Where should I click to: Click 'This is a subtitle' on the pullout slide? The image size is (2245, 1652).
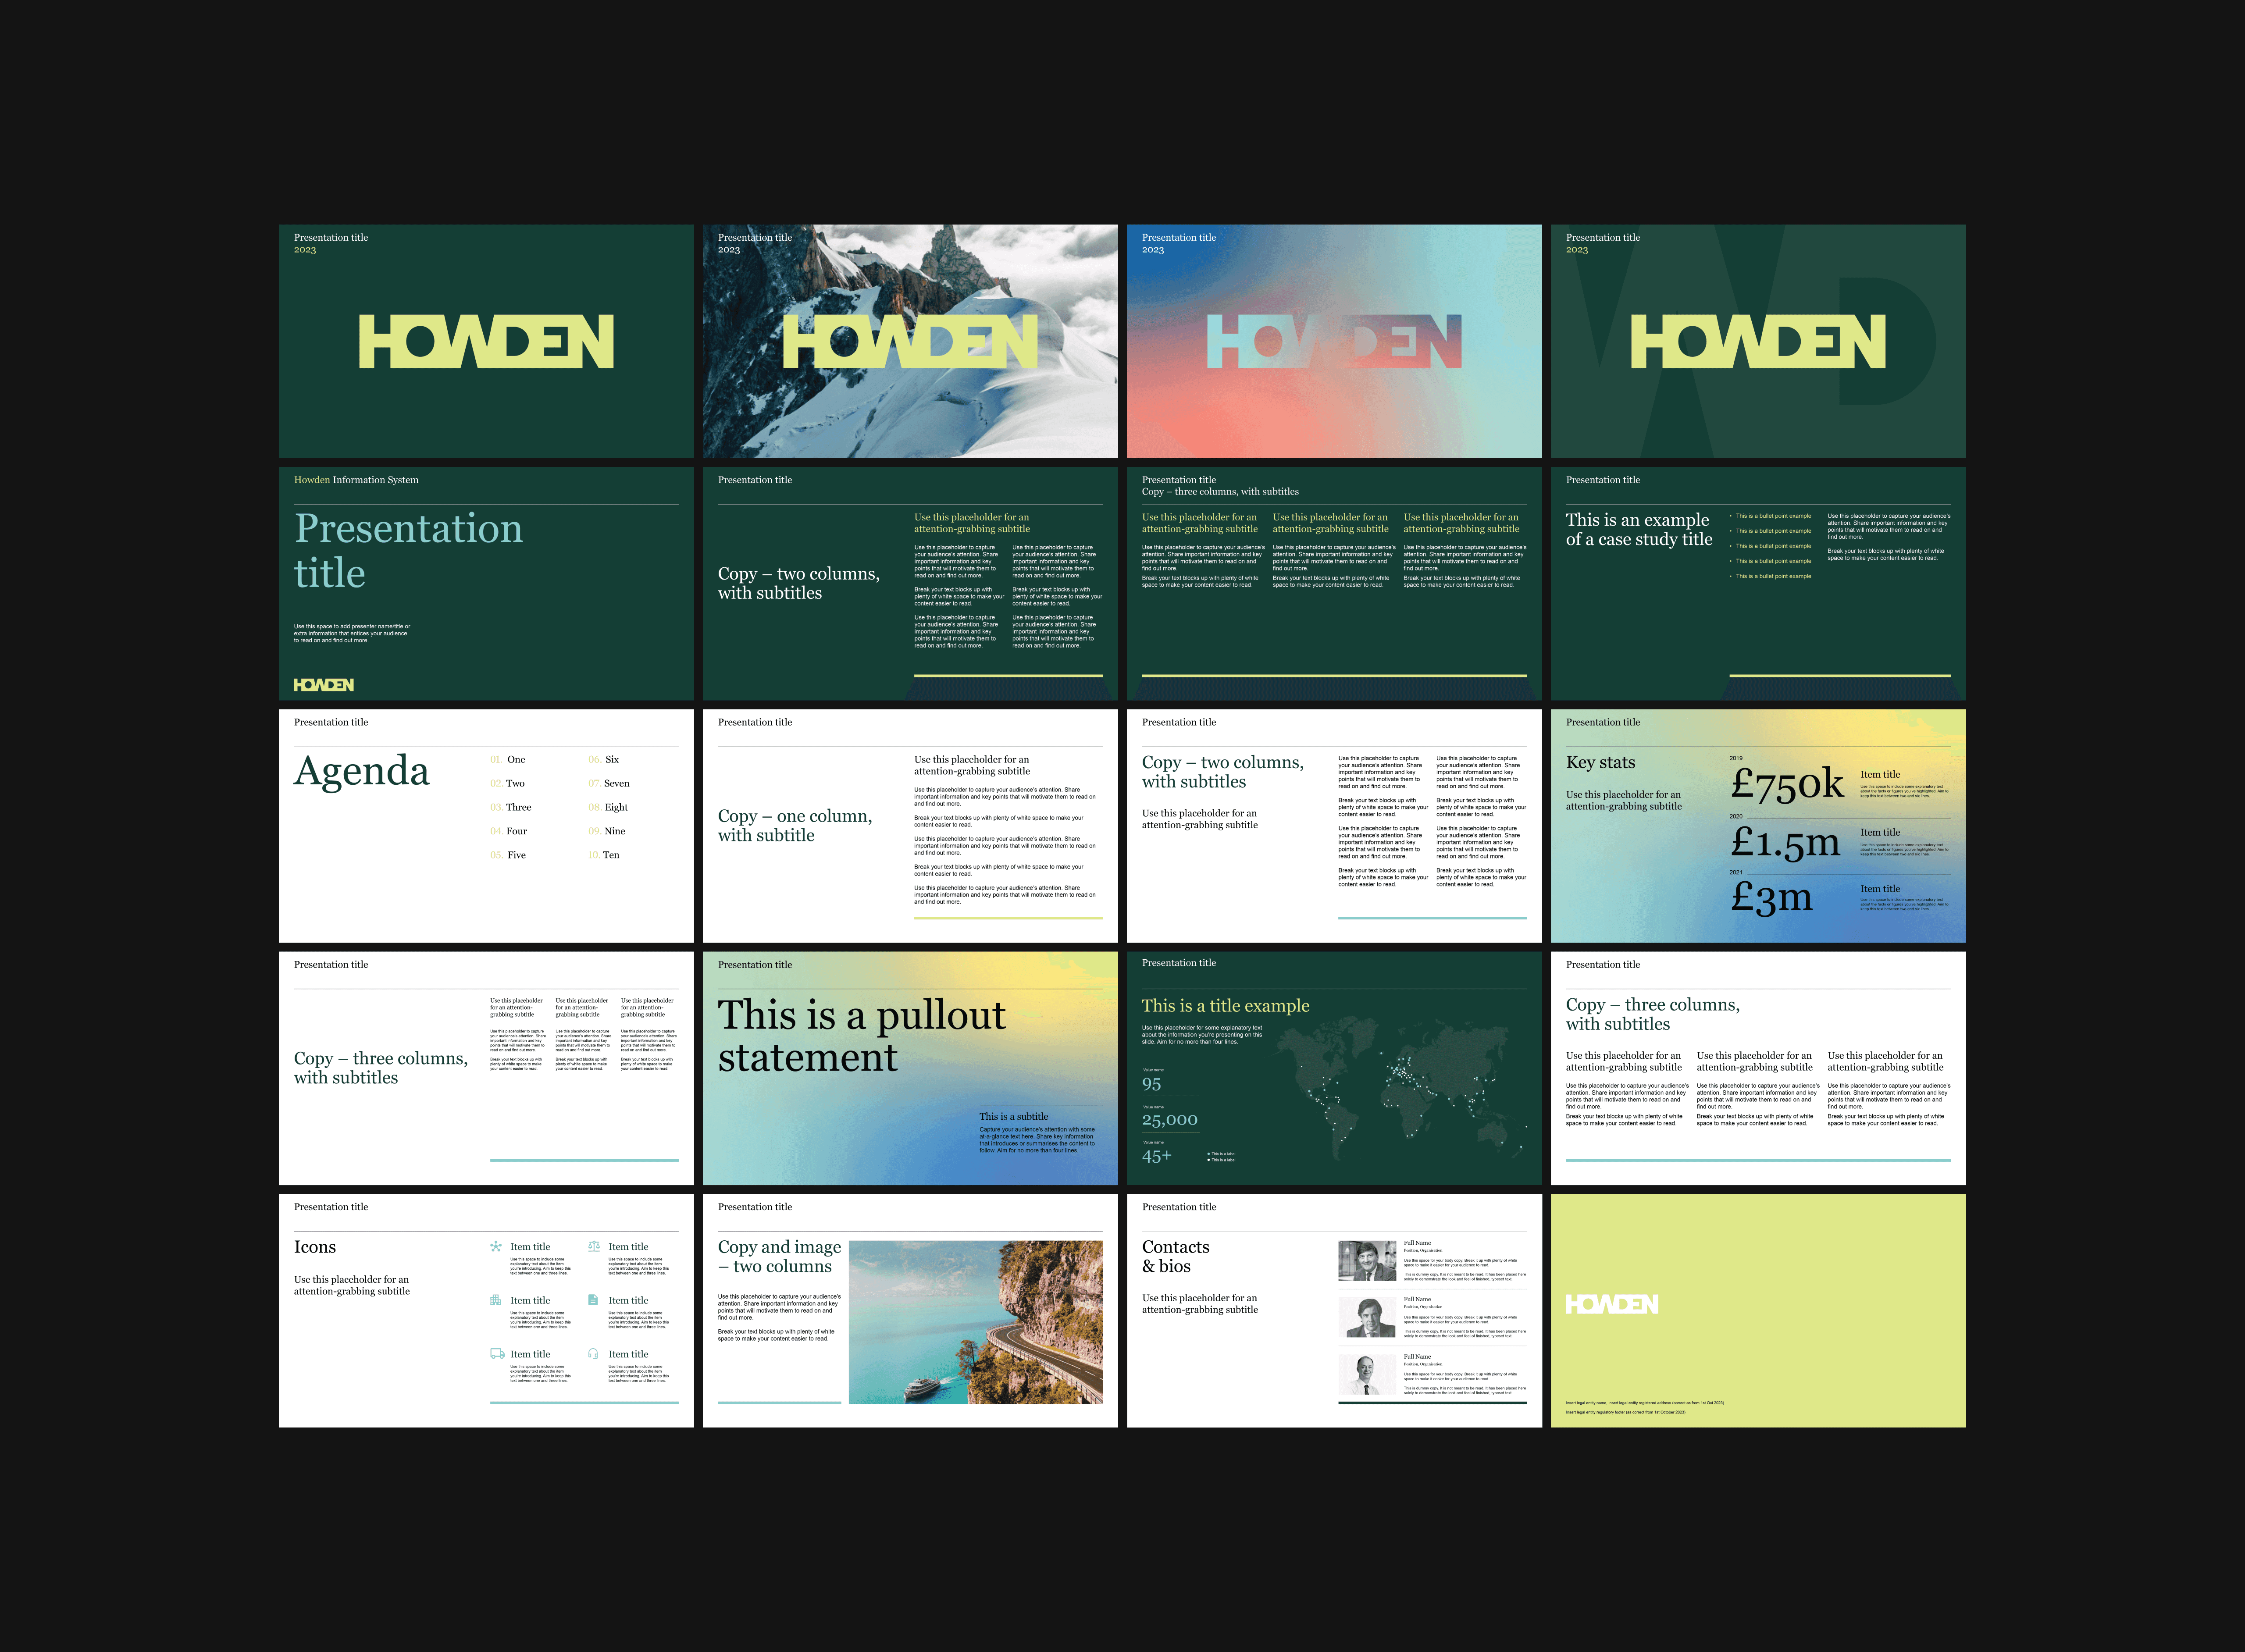pos(1014,1117)
